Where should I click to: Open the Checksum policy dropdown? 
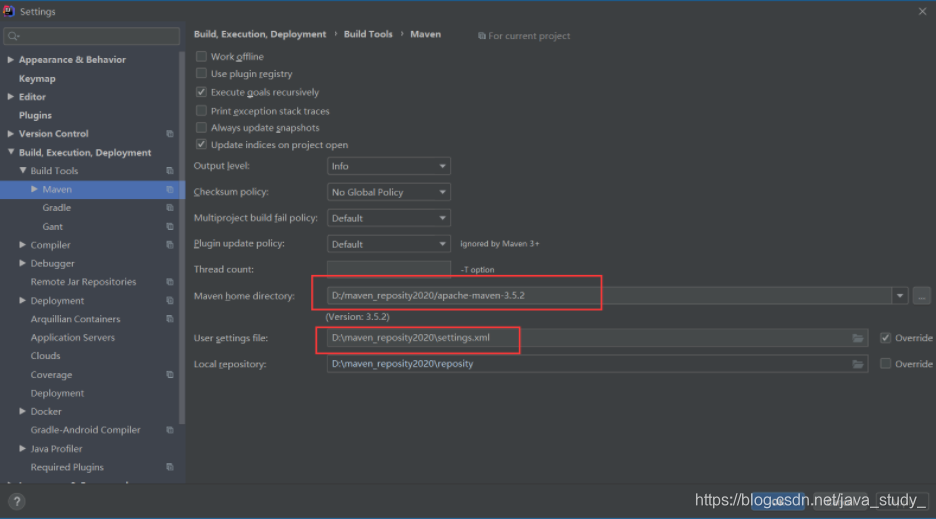coord(389,192)
